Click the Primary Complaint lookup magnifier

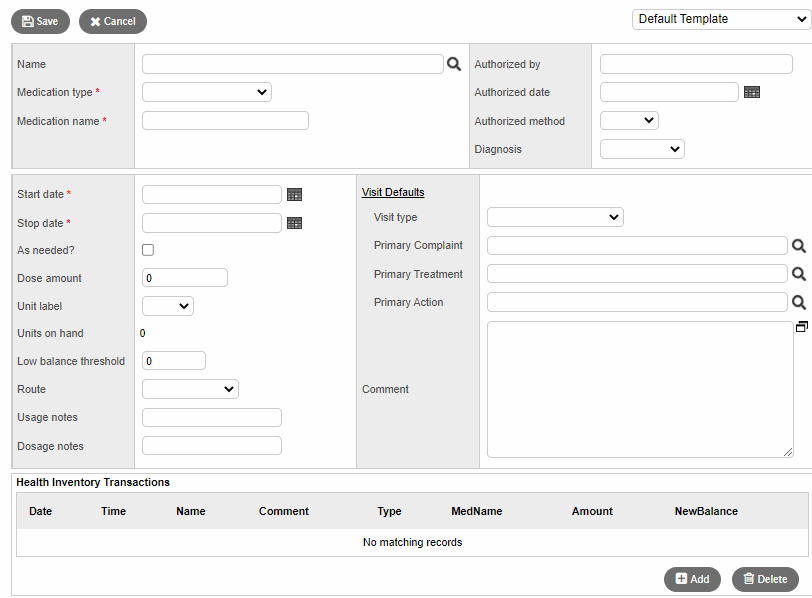[799, 246]
